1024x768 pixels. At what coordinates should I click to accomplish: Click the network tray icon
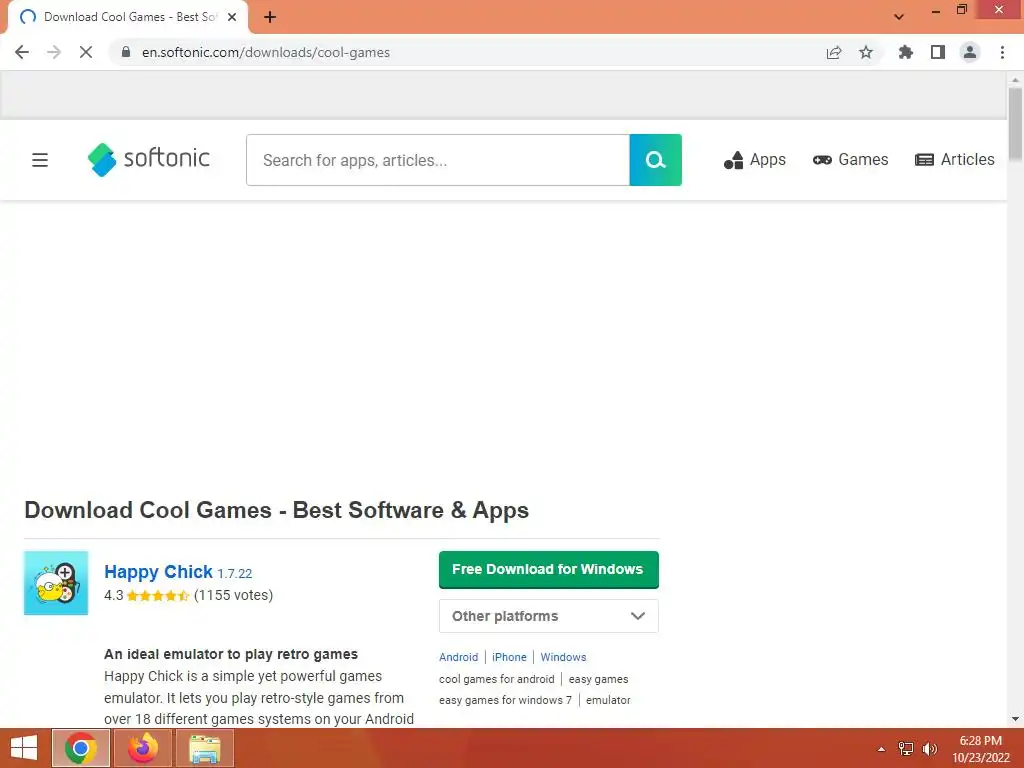[x=906, y=749]
